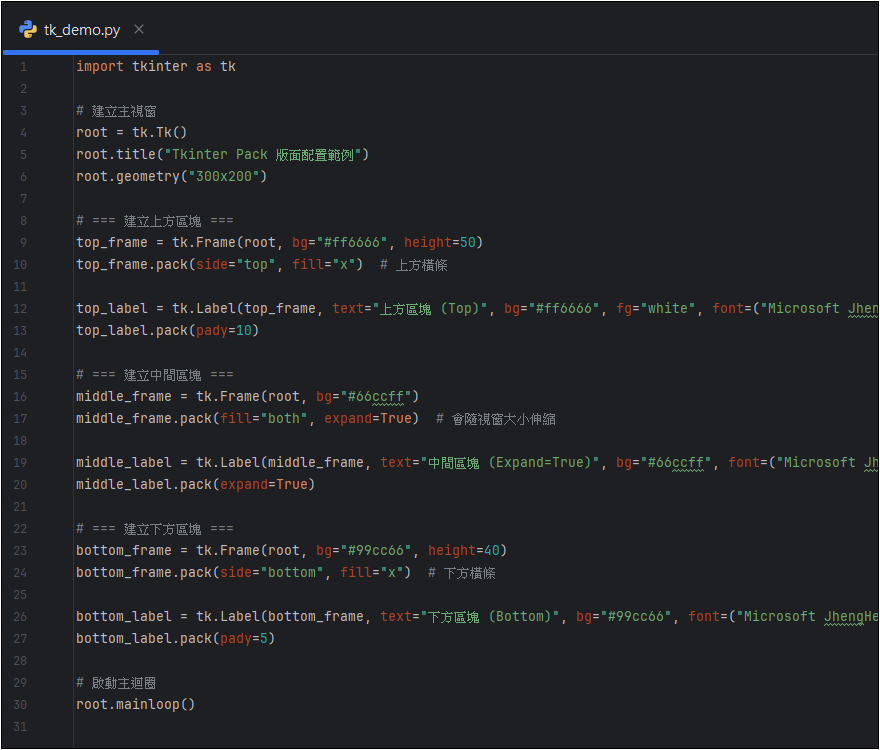880x750 pixels.
Task: Close the tk_demo.py editor tab
Action: tap(139, 29)
